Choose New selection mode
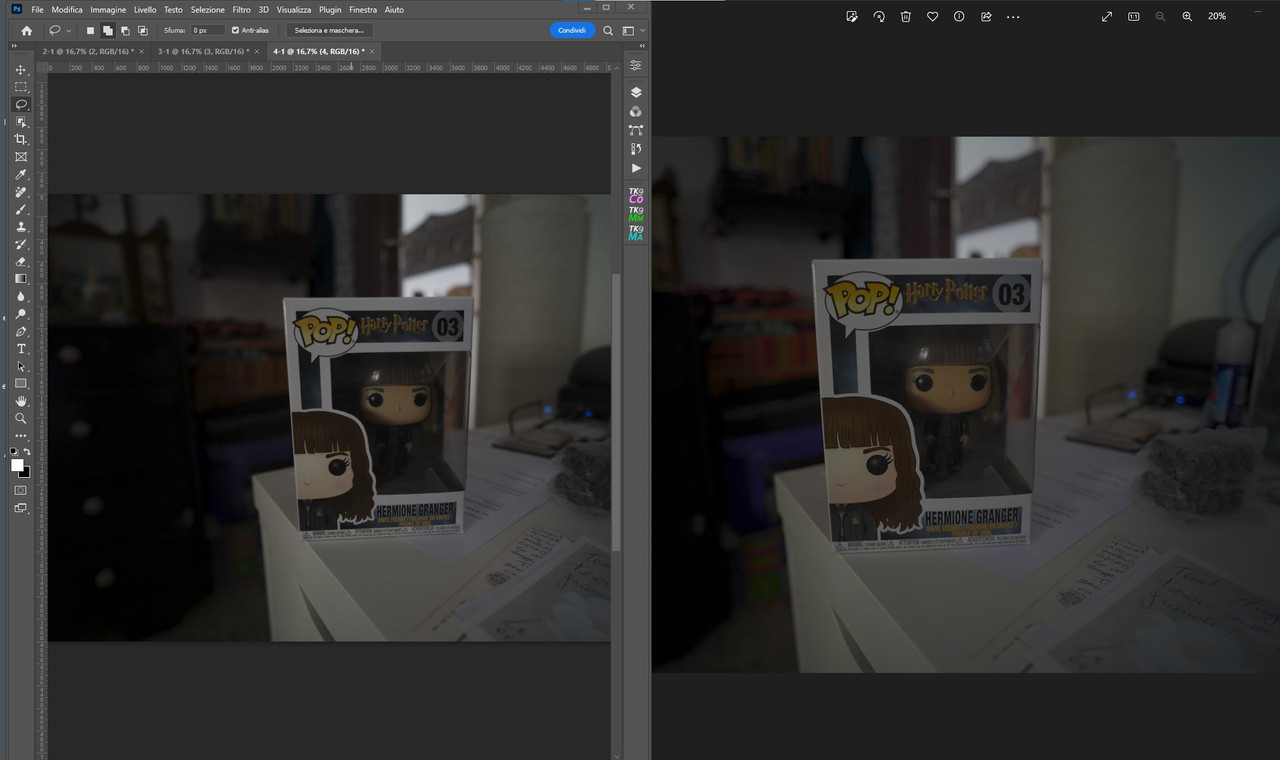 click(90, 31)
